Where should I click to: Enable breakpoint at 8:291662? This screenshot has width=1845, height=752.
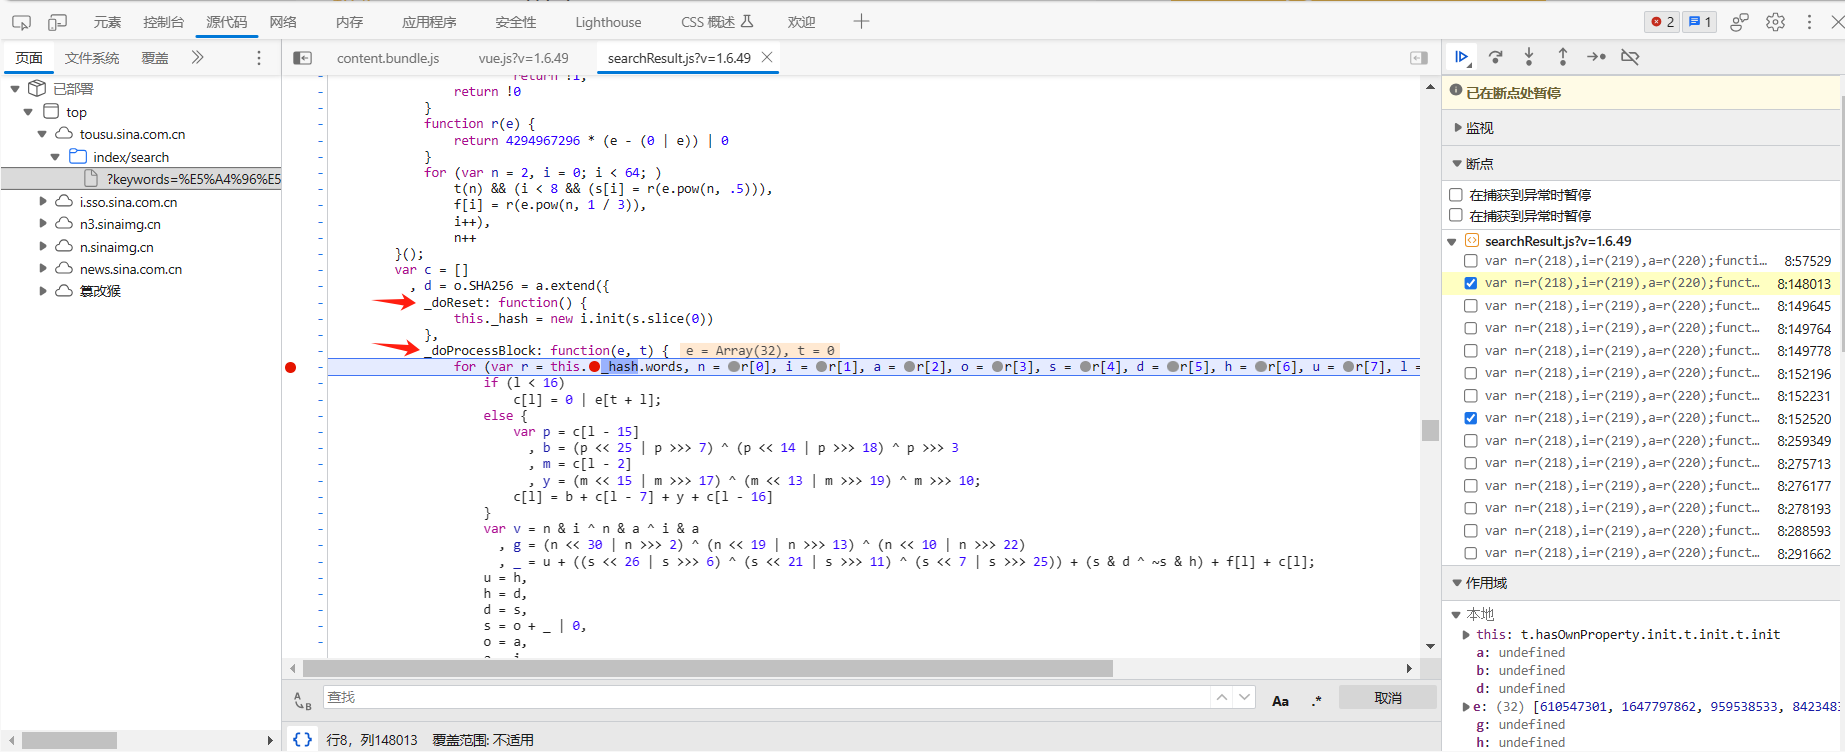(1470, 553)
